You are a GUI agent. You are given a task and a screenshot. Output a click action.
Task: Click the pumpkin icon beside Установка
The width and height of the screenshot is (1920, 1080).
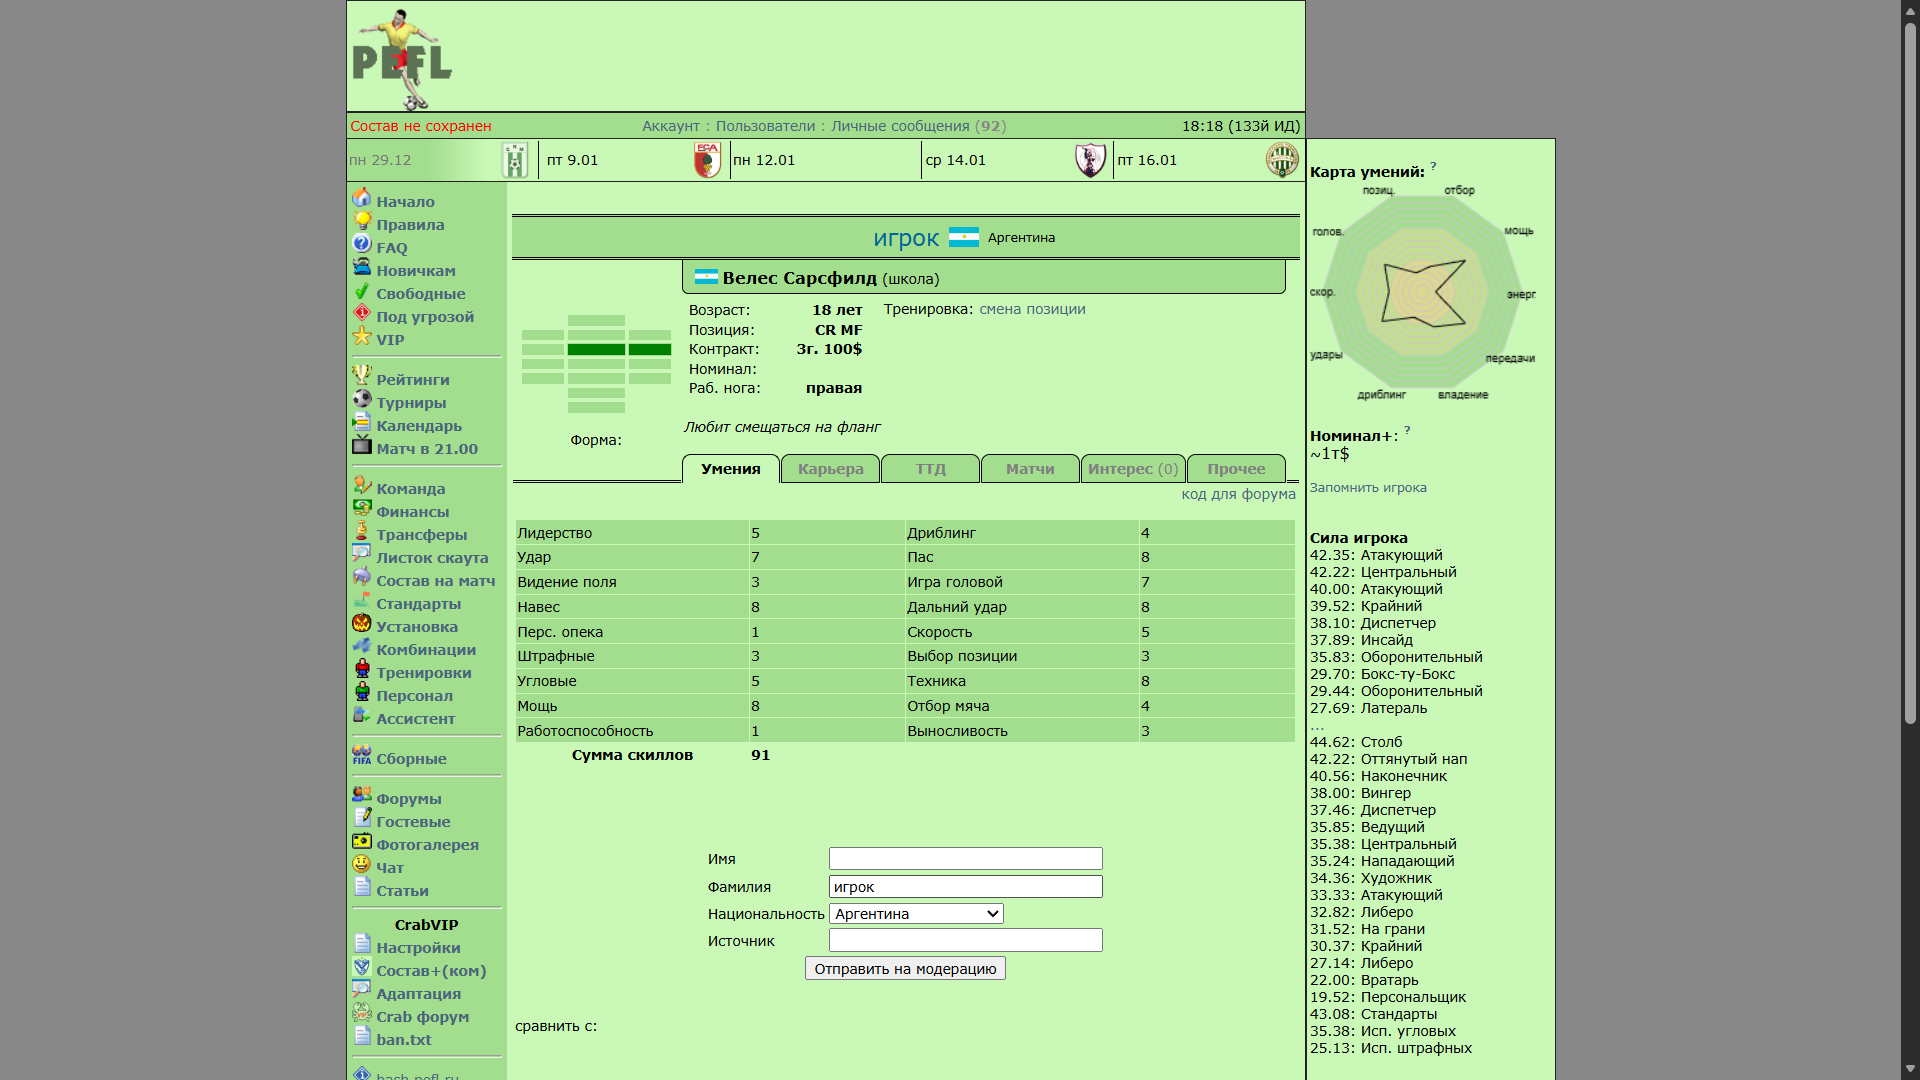tap(361, 624)
